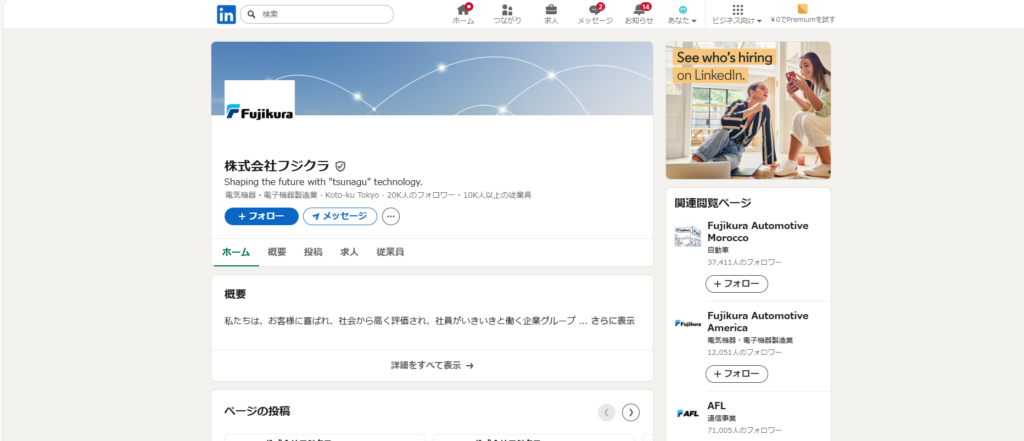Open the three-dot more options button
Image resolution: width=1024 pixels, height=441 pixels.
tap(391, 216)
